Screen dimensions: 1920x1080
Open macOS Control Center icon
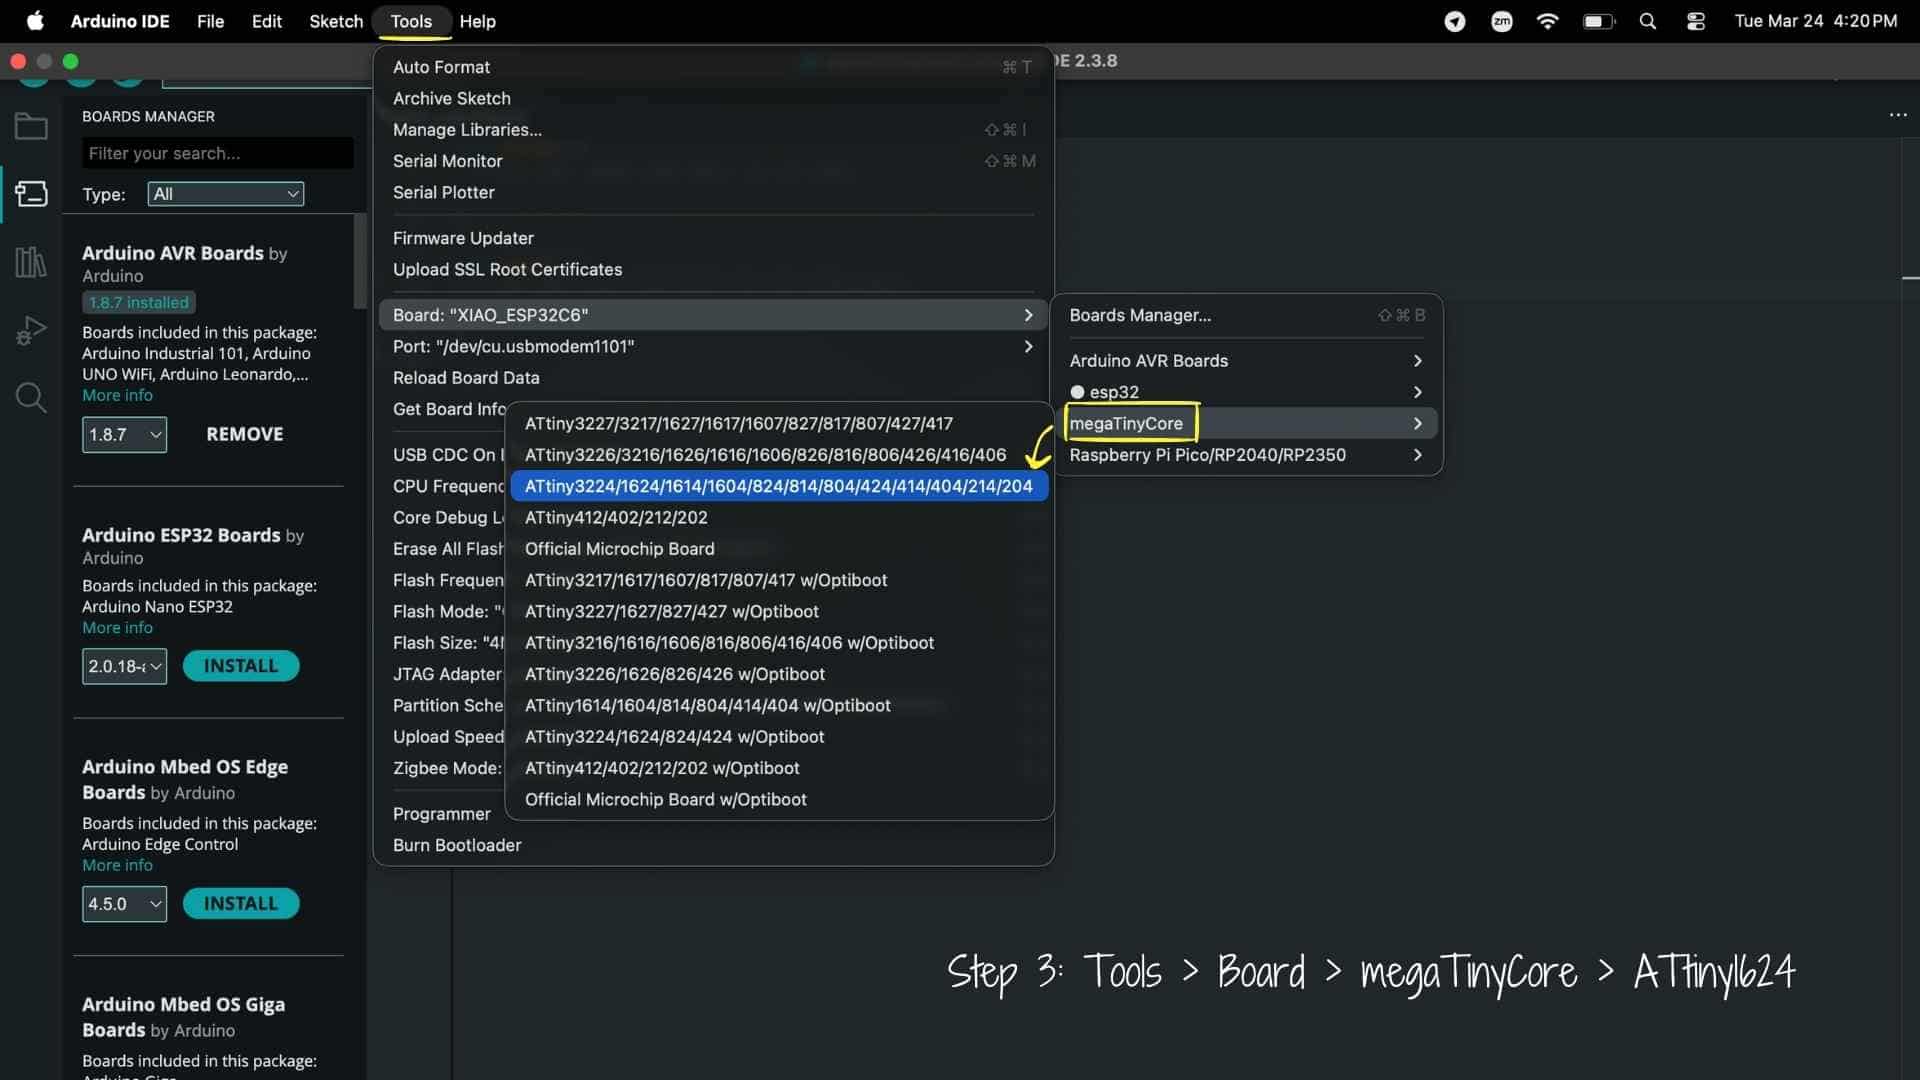click(1695, 21)
